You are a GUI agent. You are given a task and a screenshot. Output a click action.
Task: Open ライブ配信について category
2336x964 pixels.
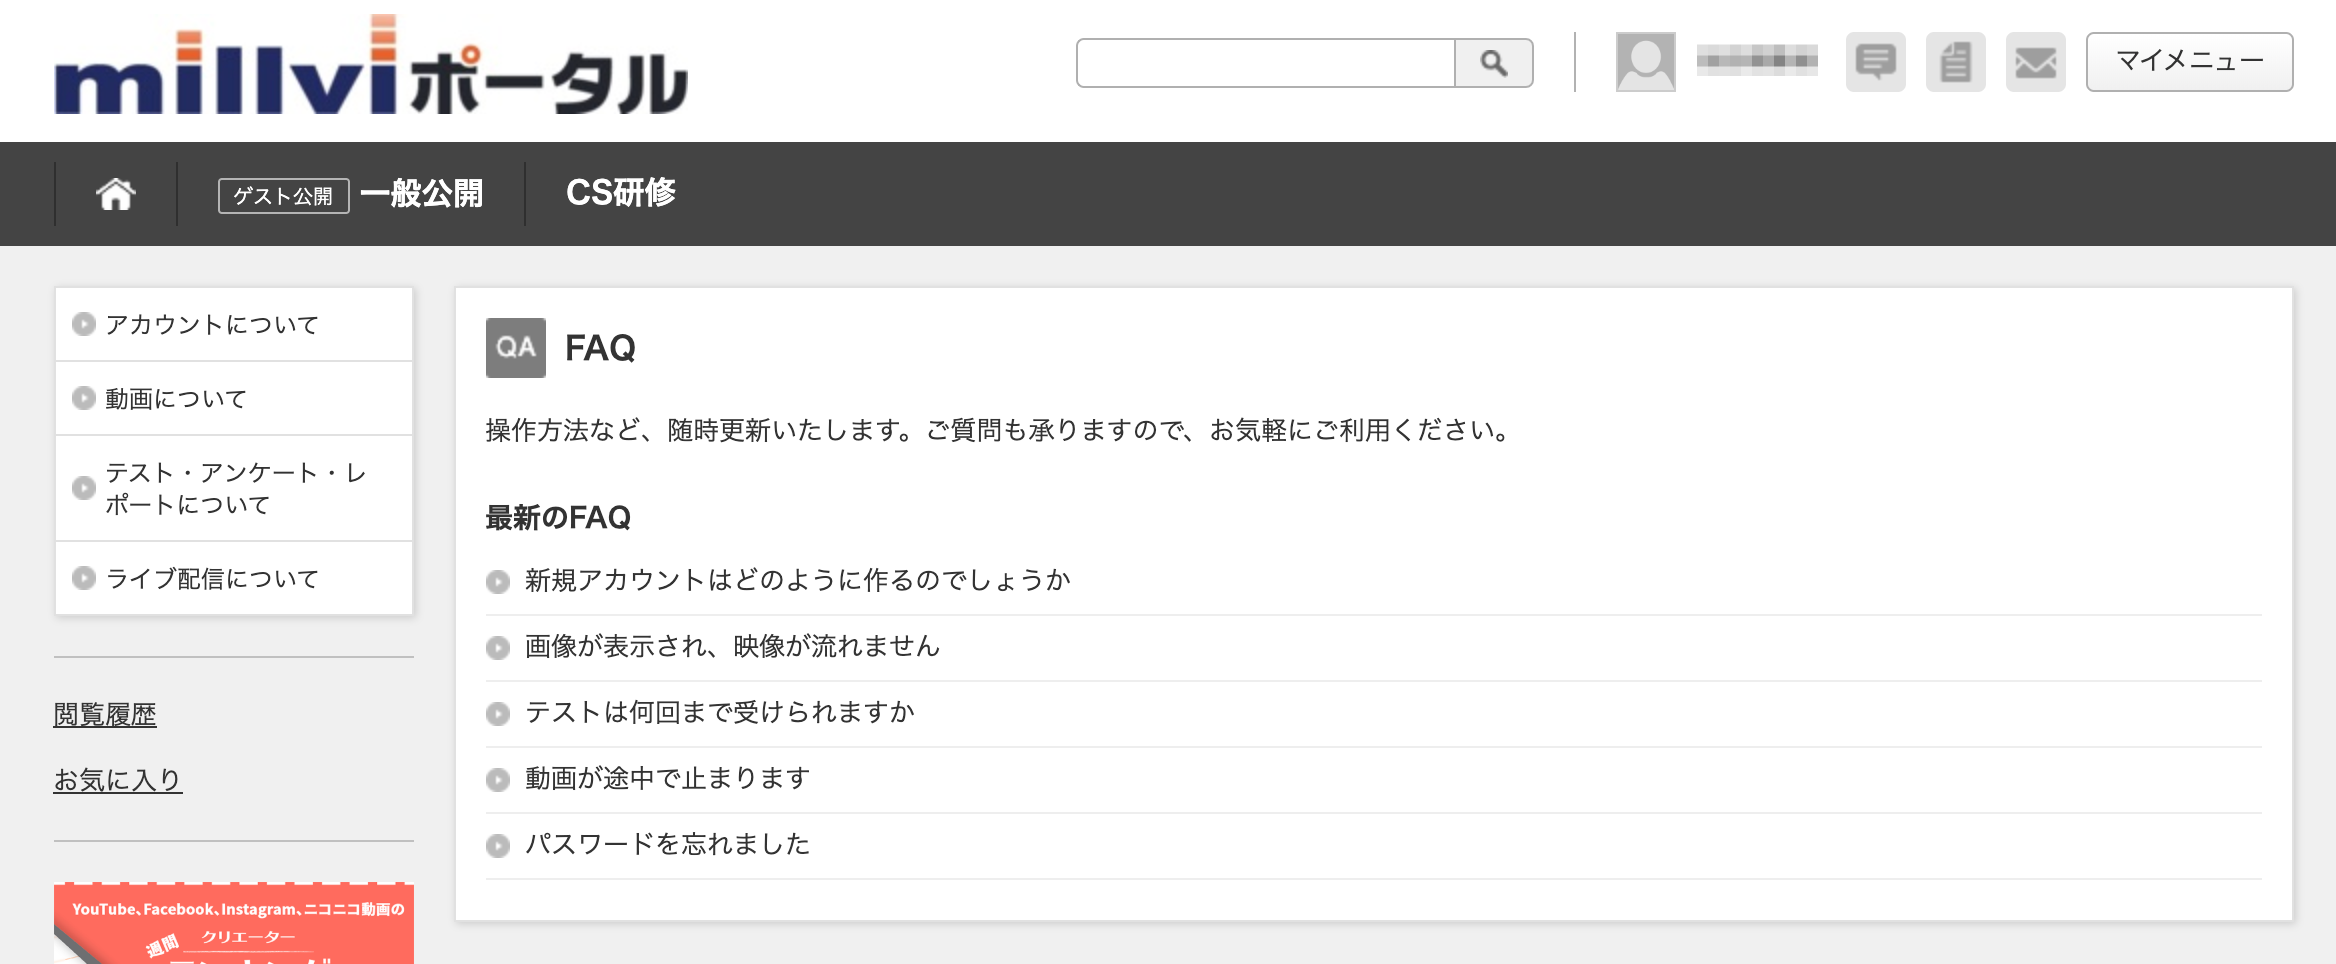pos(234,578)
